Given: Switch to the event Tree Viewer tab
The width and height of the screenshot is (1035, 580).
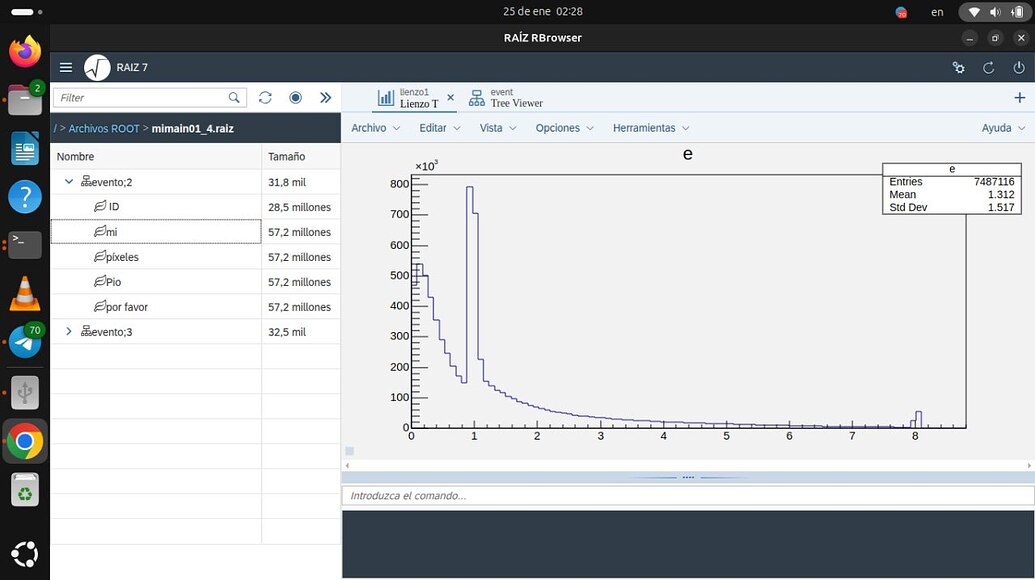Looking at the screenshot, I should 506,98.
